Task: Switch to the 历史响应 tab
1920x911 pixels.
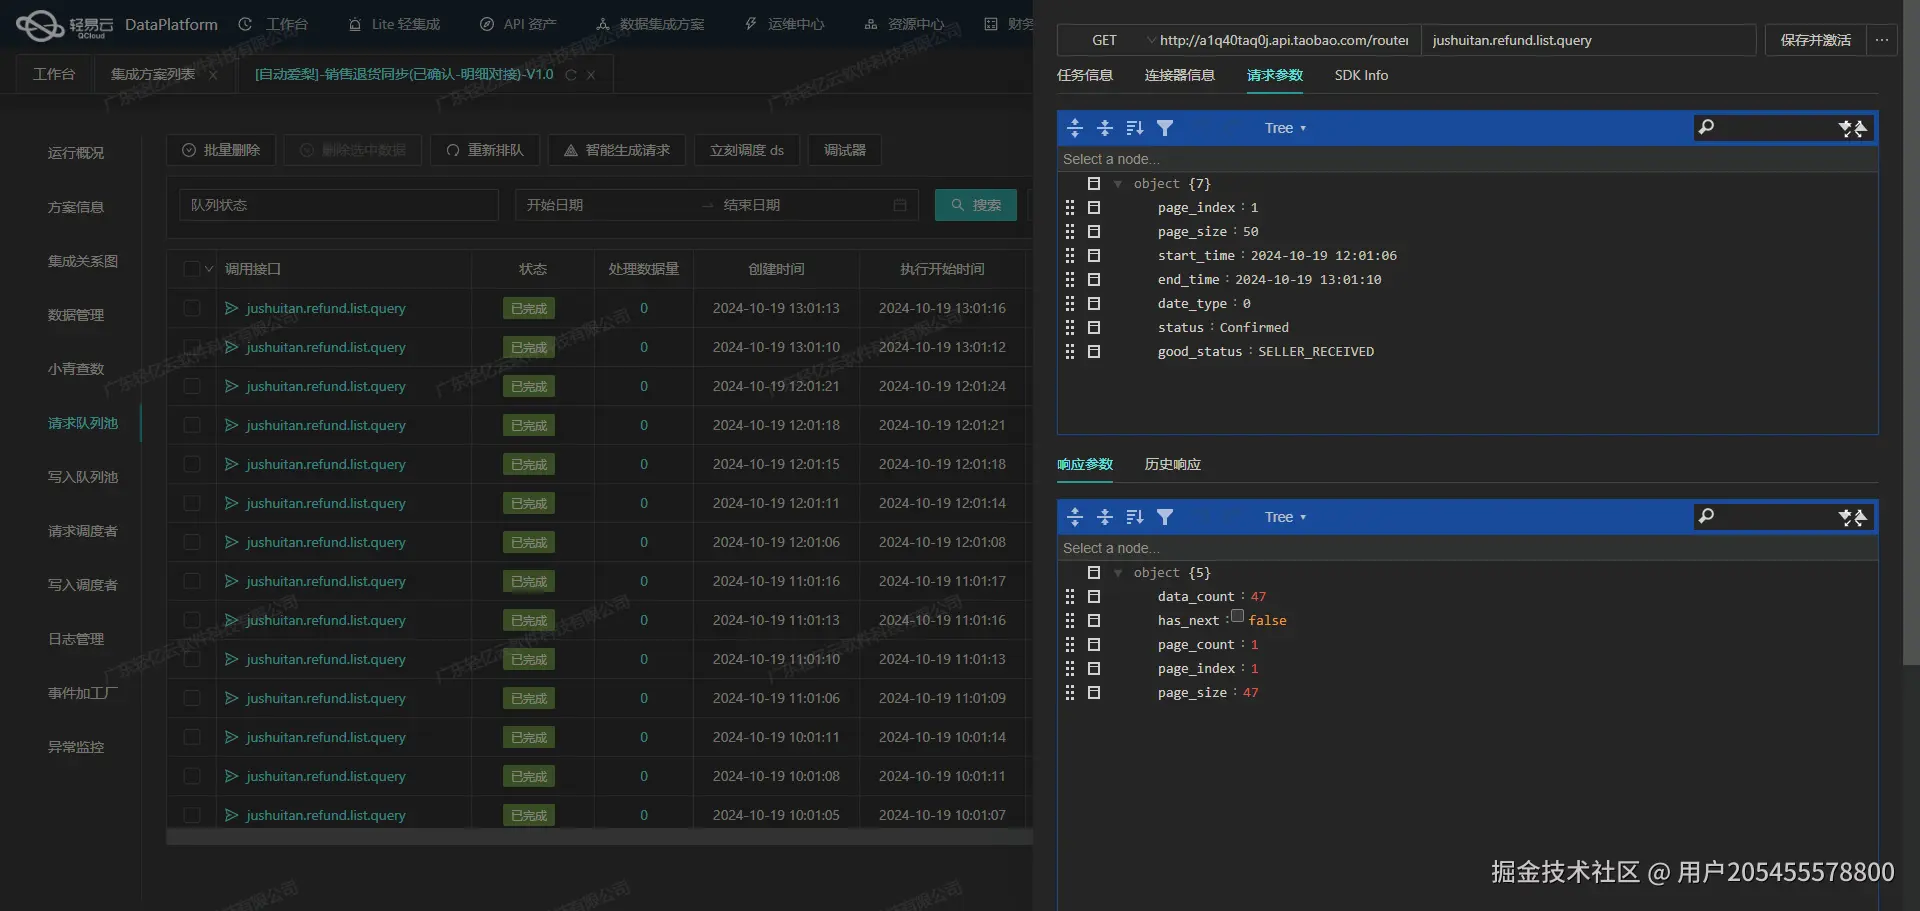Action: coord(1173,464)
